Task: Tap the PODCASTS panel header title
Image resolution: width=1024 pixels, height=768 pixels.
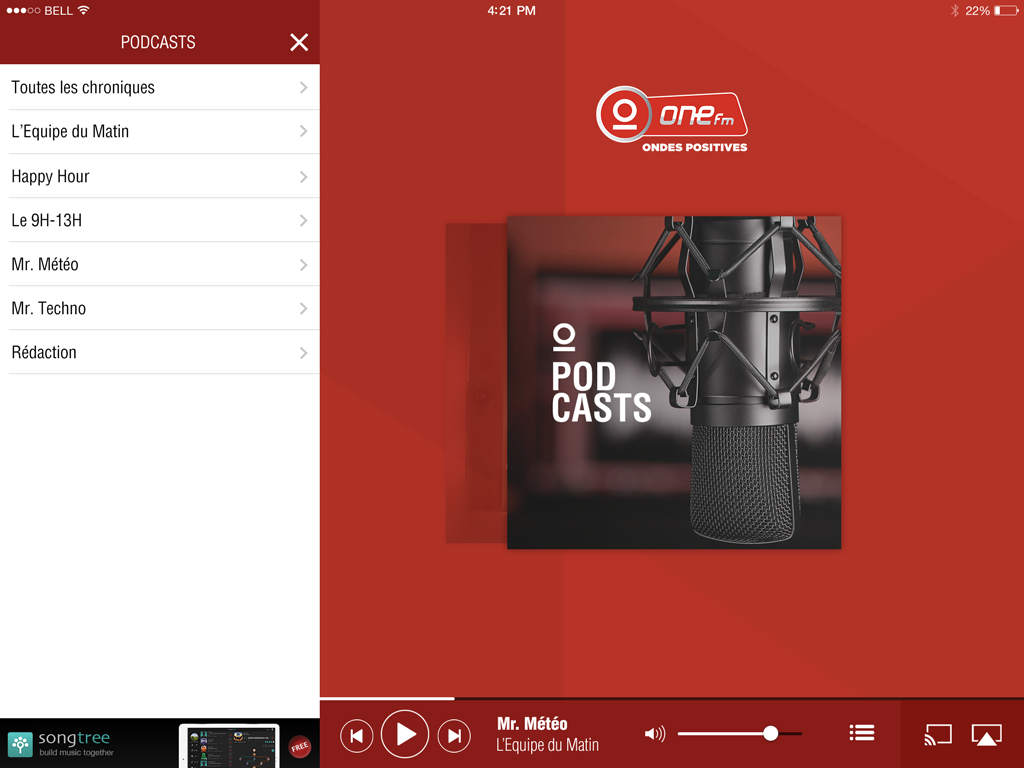Action: pyautogui.click(x=158, y=42)
